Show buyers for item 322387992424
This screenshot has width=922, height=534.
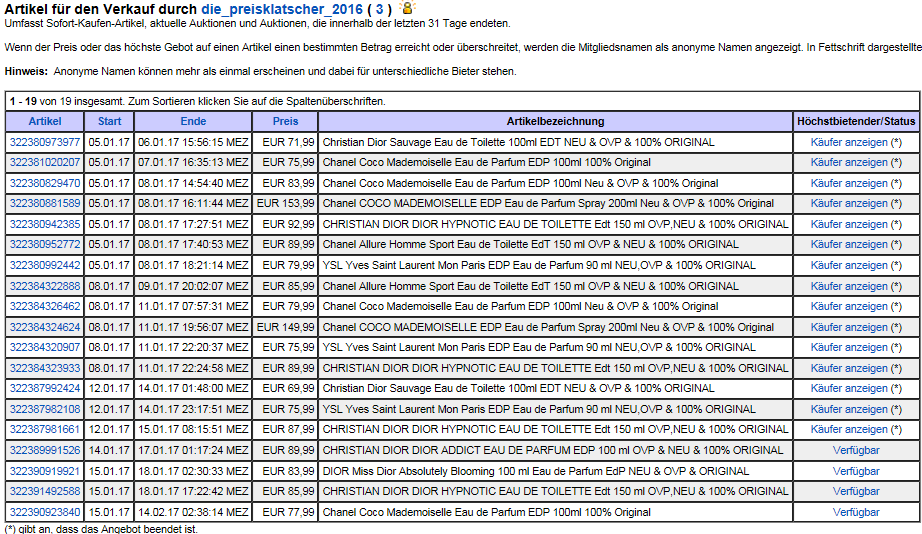click(848, 389)
